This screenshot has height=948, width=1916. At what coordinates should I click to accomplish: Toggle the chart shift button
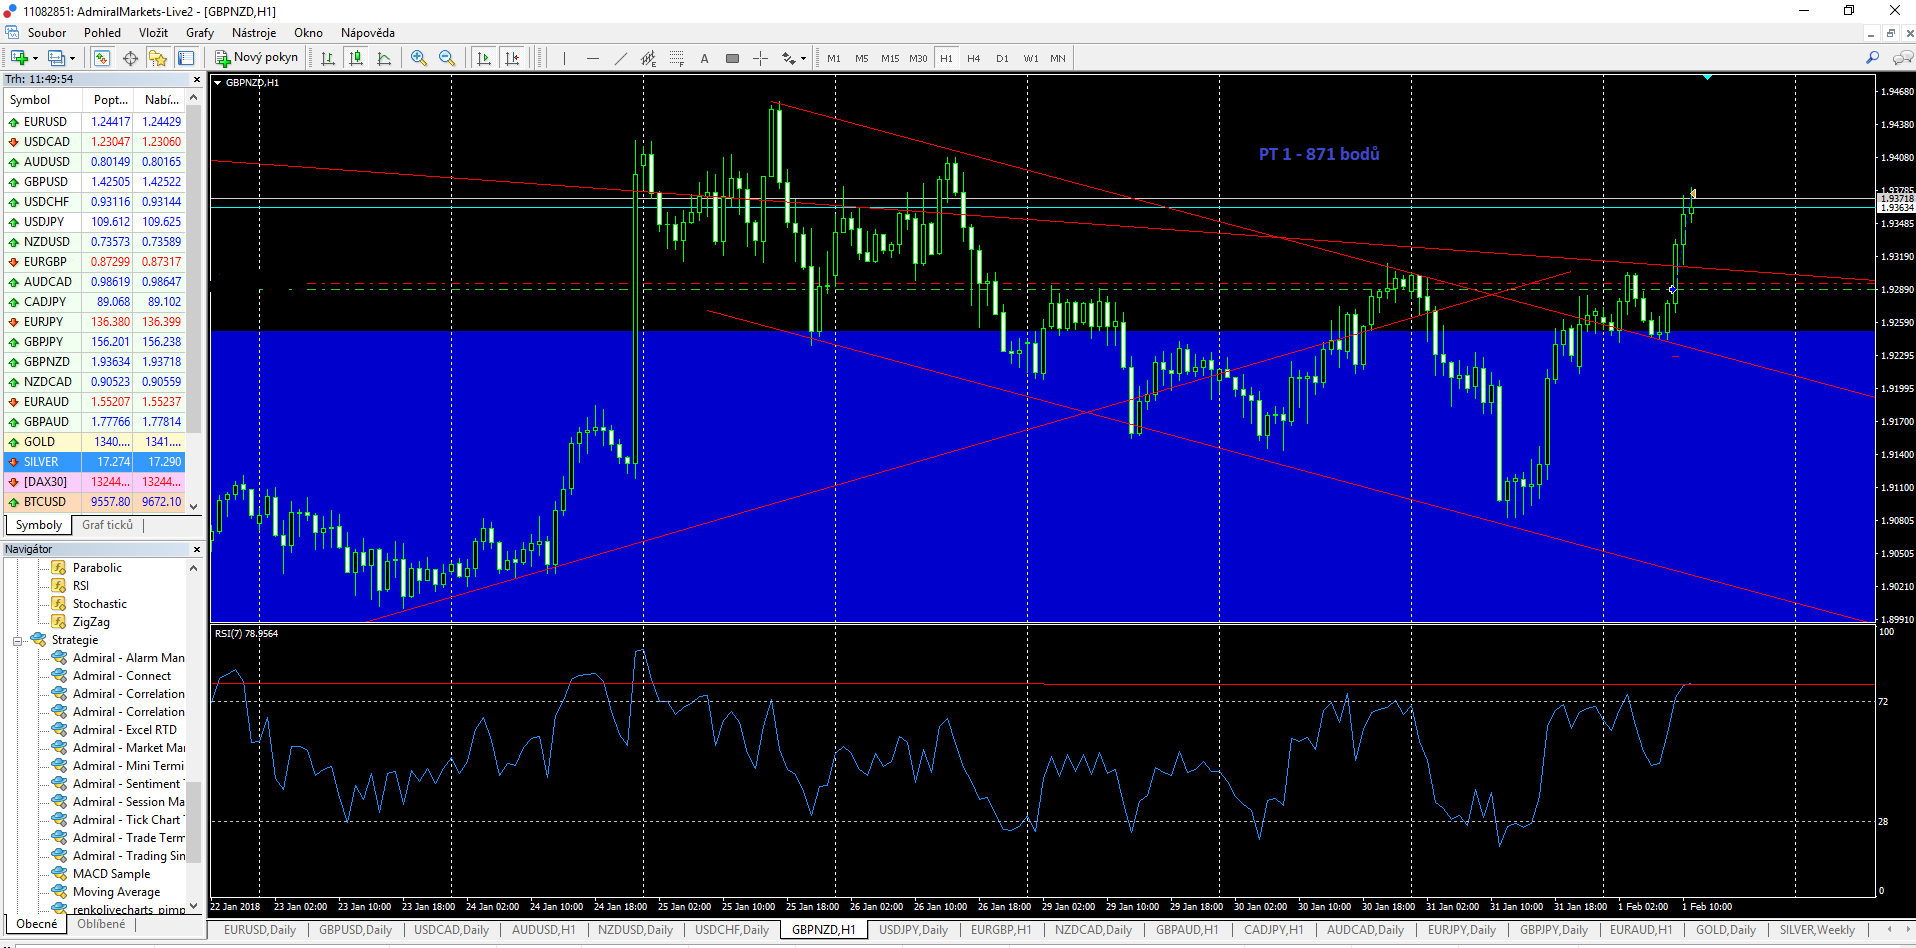pos(512,58)
